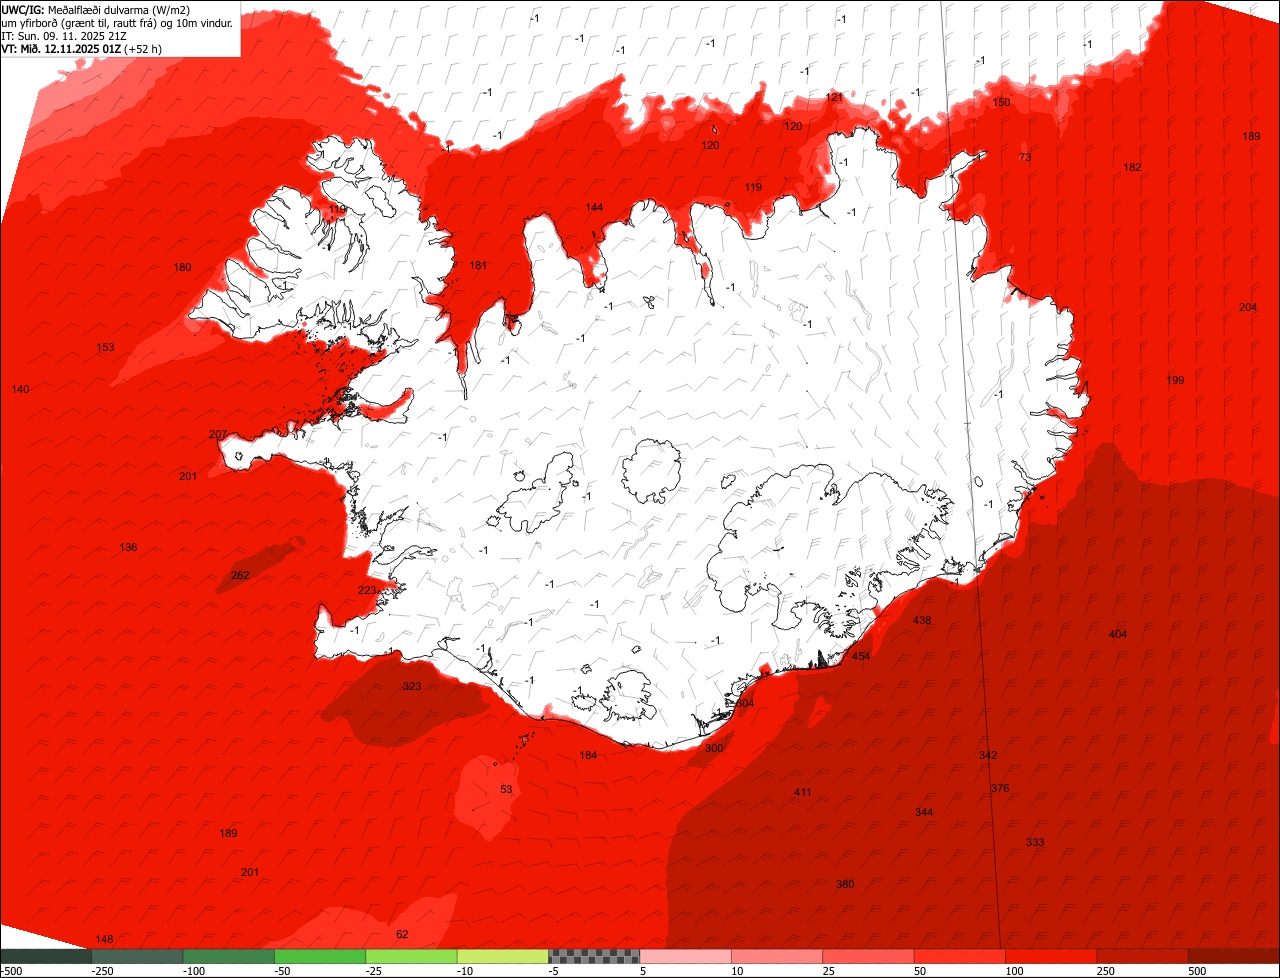
Task: Click the checkered -5 to 5 legend swatch
Action: click(594, 956)
